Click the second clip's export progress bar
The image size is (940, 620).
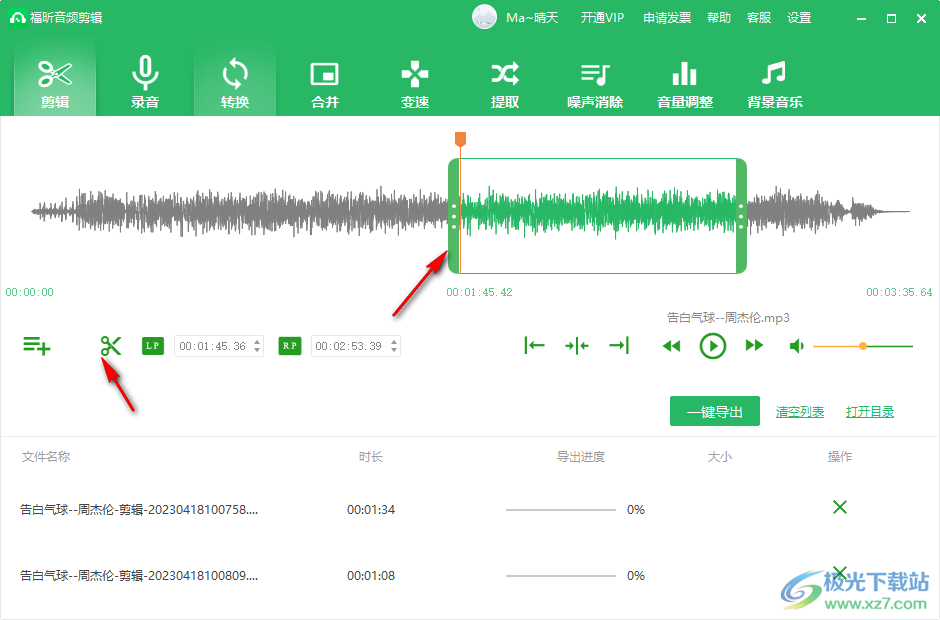tap(561, 576)
